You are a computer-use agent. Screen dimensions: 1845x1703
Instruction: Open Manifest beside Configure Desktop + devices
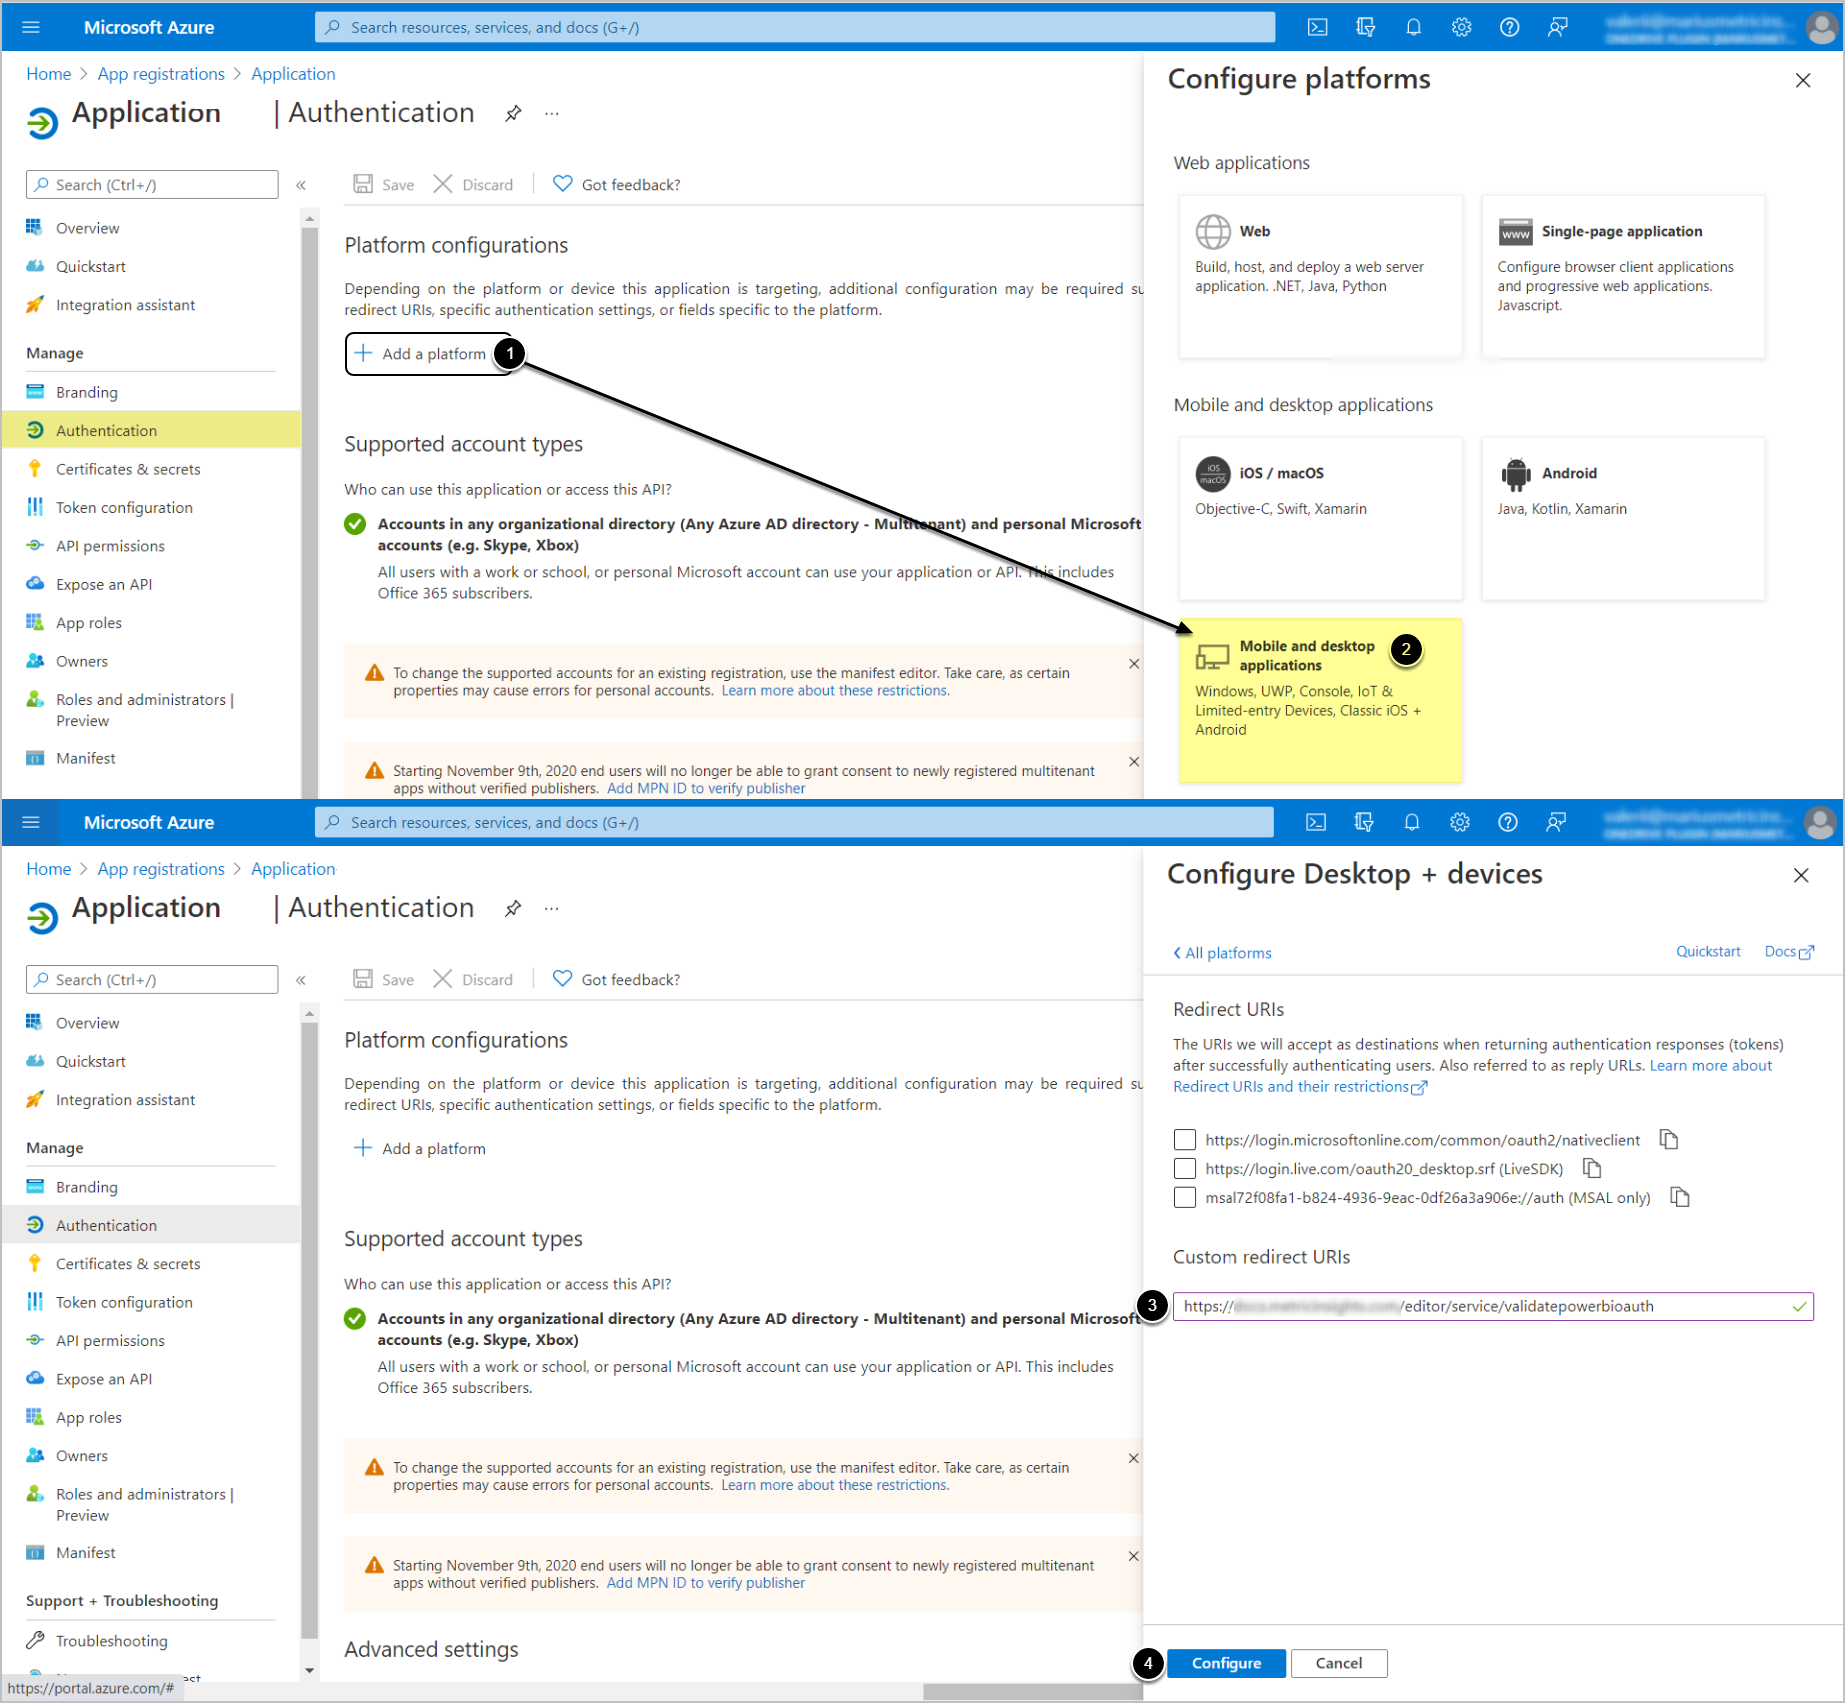coord(86,1553)
